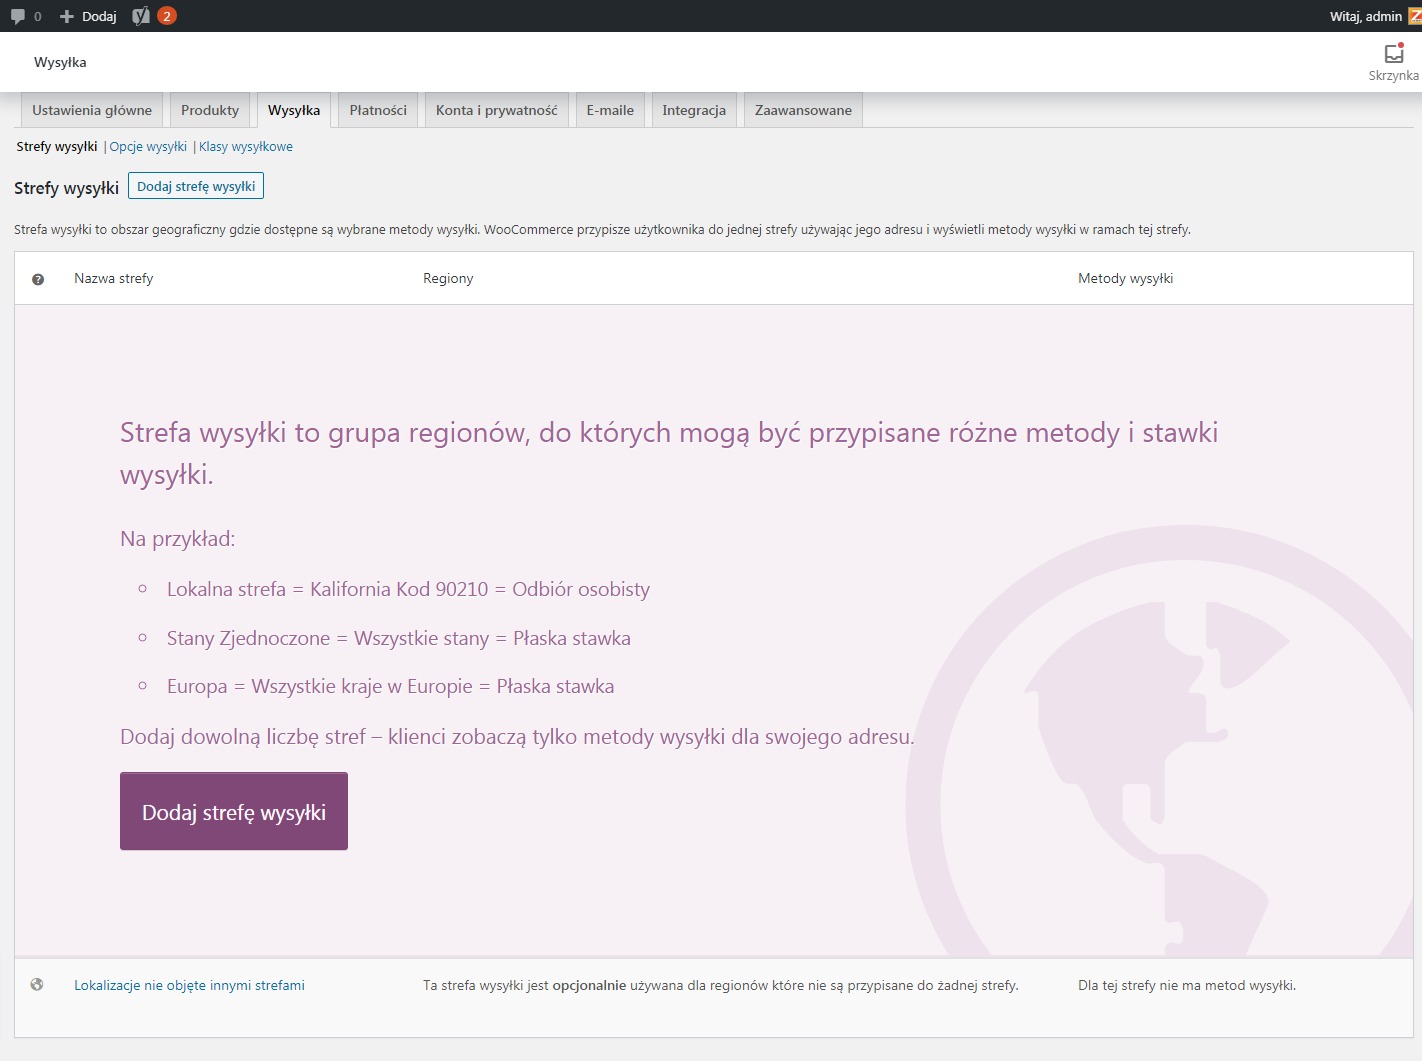Select Strefy wysyłki sub-navigation link
The image size is (1422, 1061).
[57, 146]
